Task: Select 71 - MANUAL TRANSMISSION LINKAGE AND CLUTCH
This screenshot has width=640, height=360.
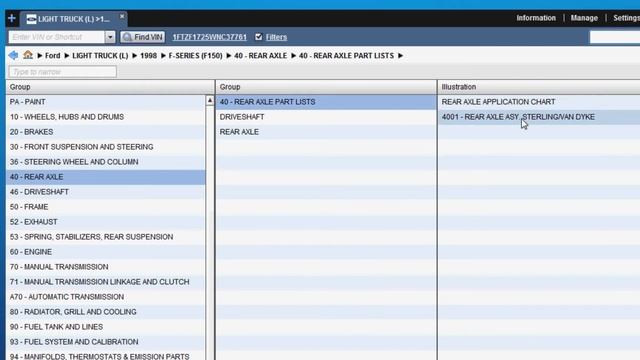Action: pos(106,282)
